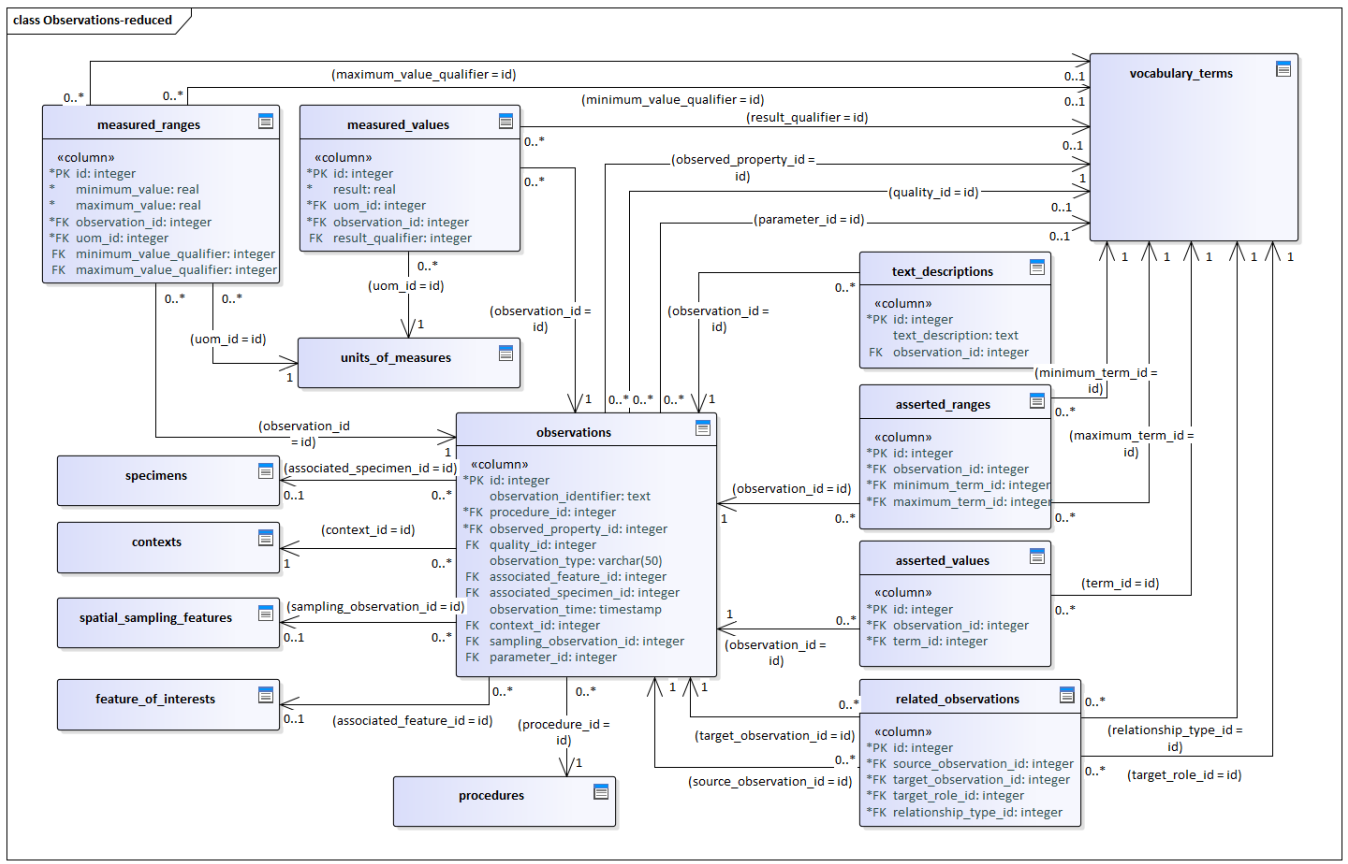
Task: Click the feature_of_interests table icon
Action: [266, 695]
